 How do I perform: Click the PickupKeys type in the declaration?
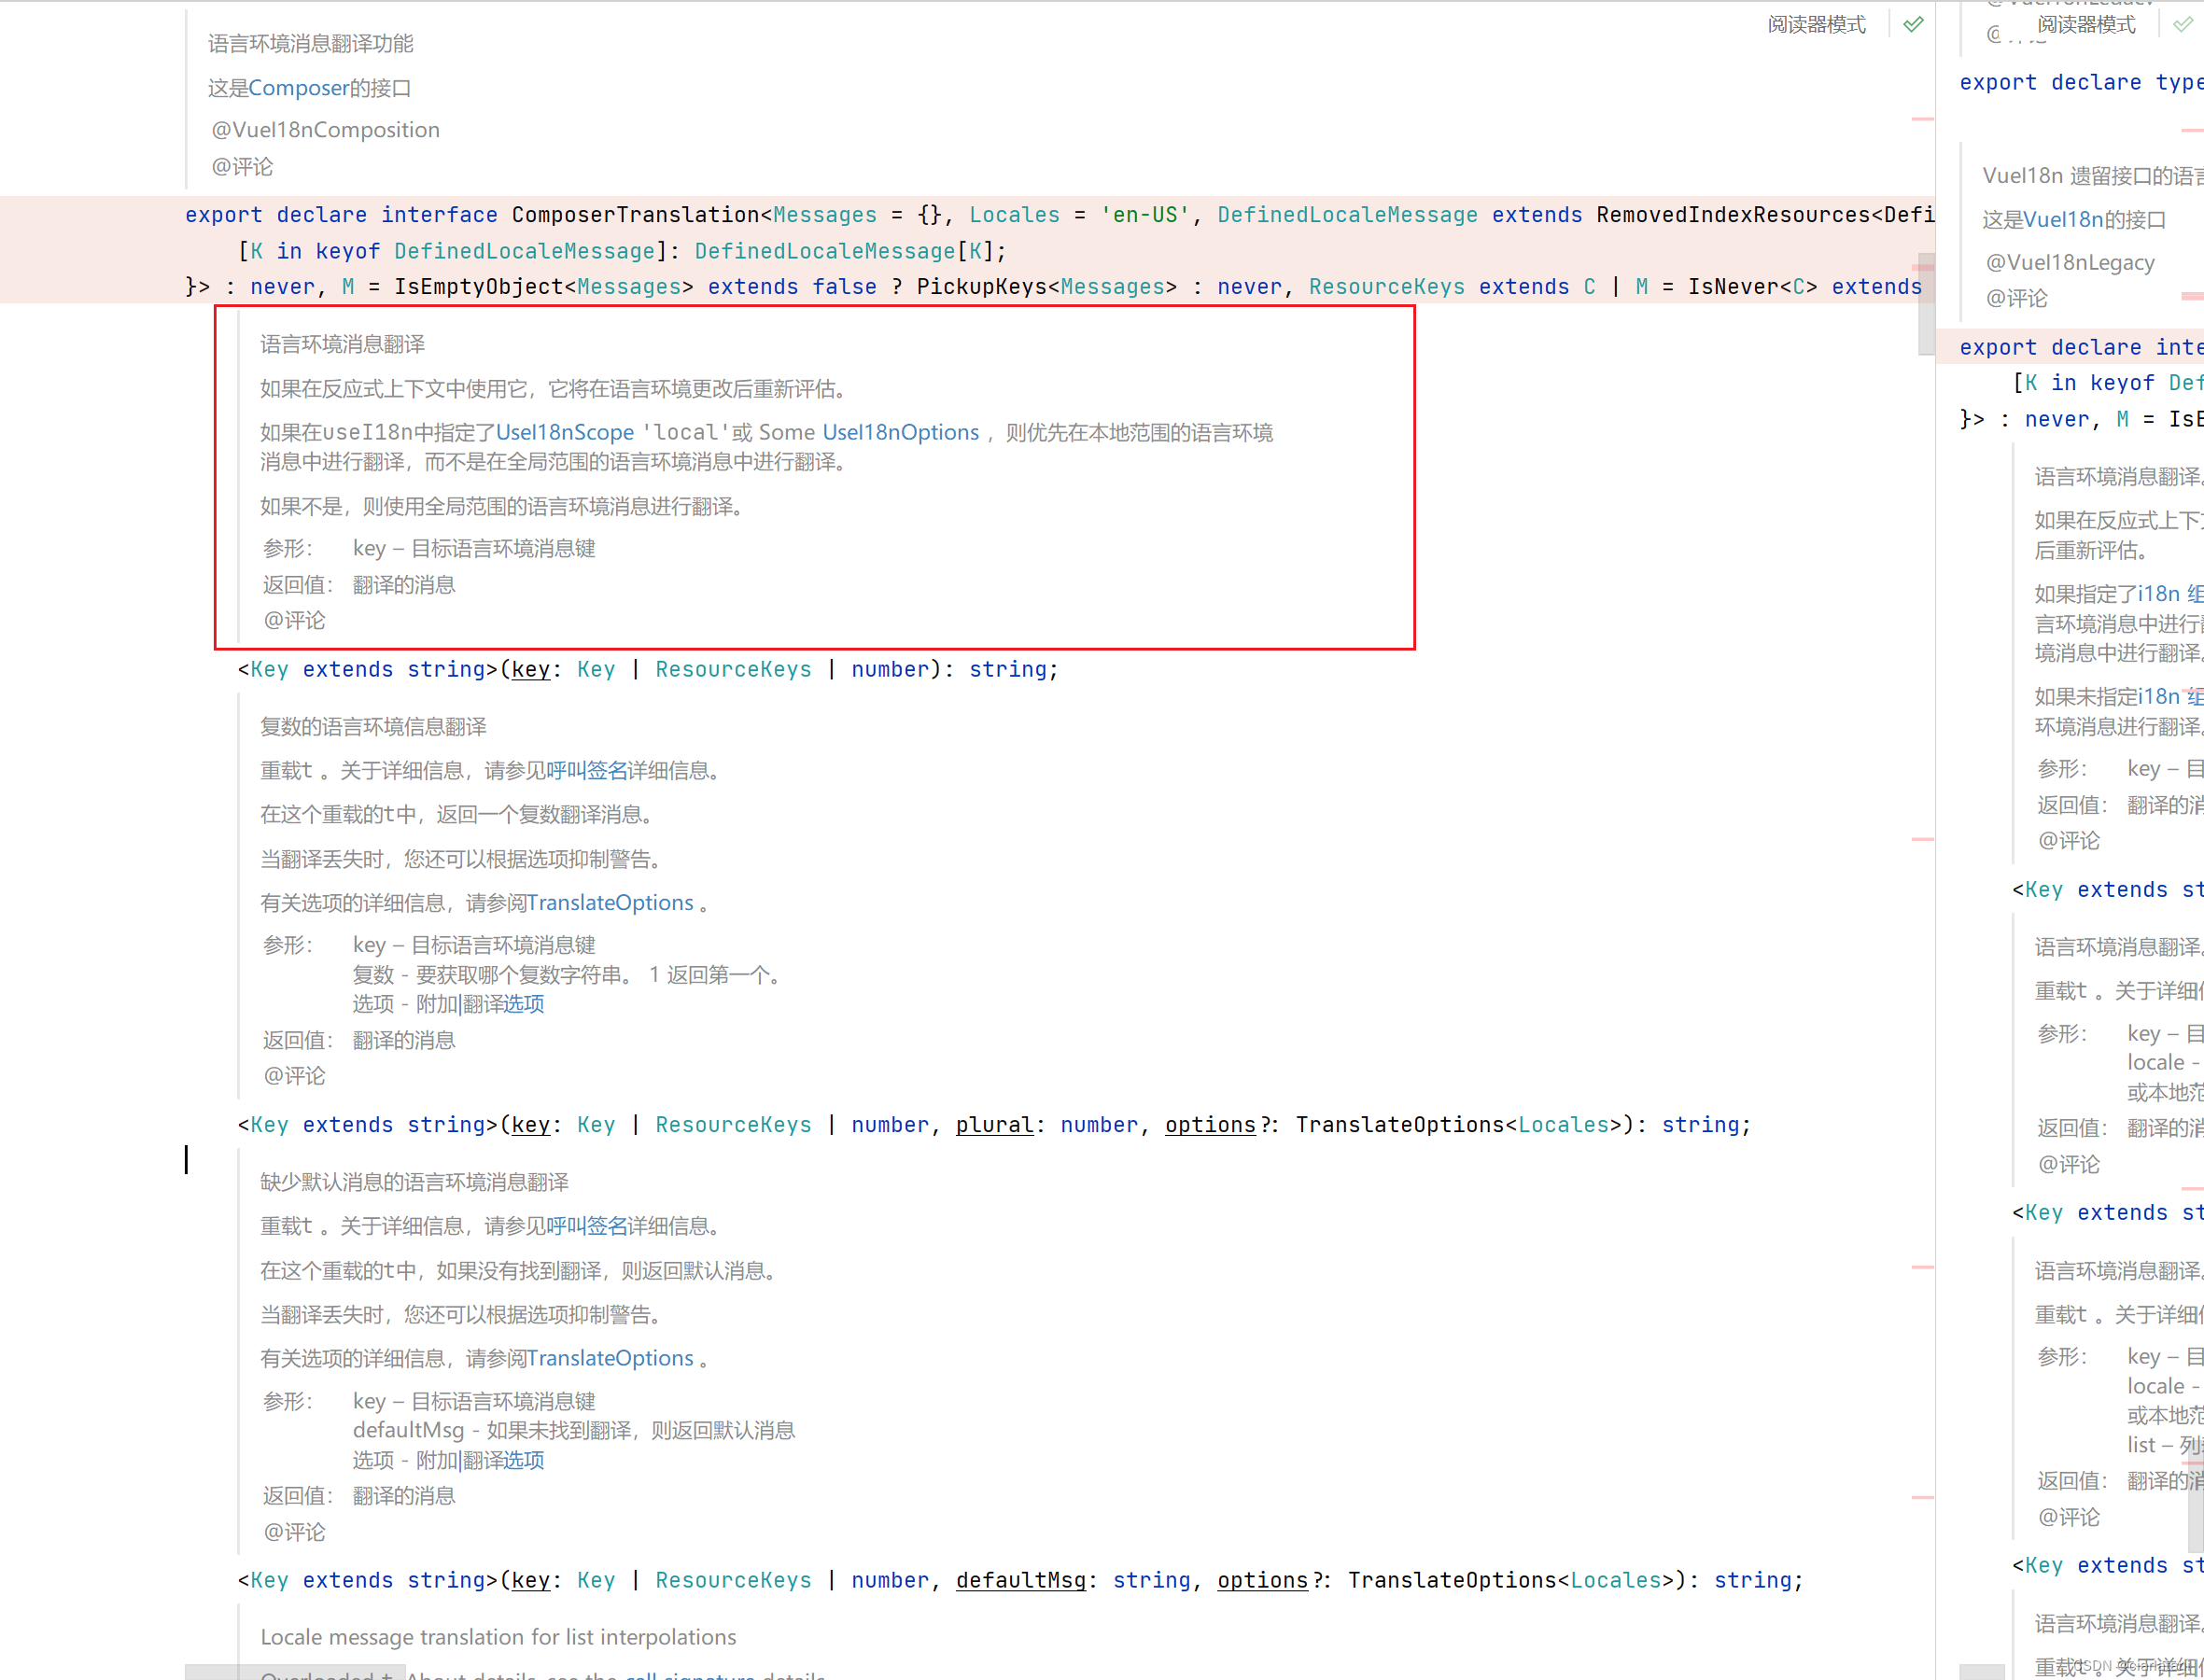tap(981, 287)
